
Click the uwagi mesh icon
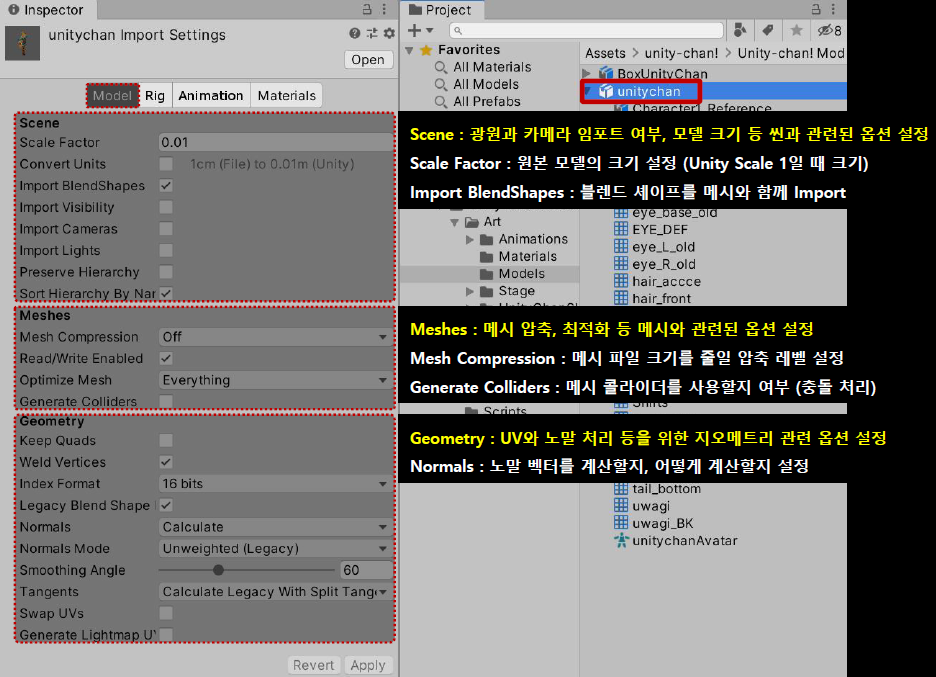[621, 506]
